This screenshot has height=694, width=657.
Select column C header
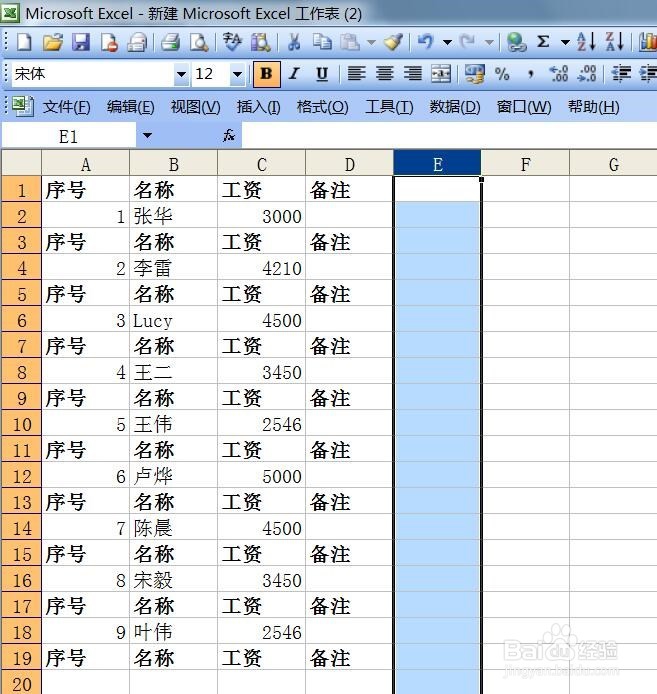coord(262,165)
